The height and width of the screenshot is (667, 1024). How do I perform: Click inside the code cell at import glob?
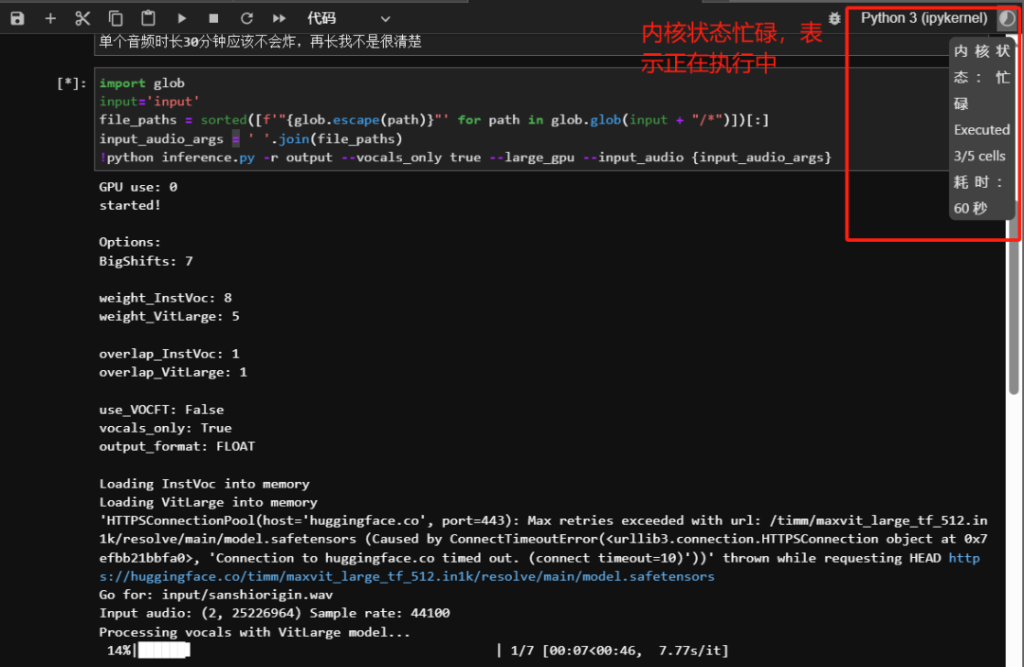tap(142, 83)
